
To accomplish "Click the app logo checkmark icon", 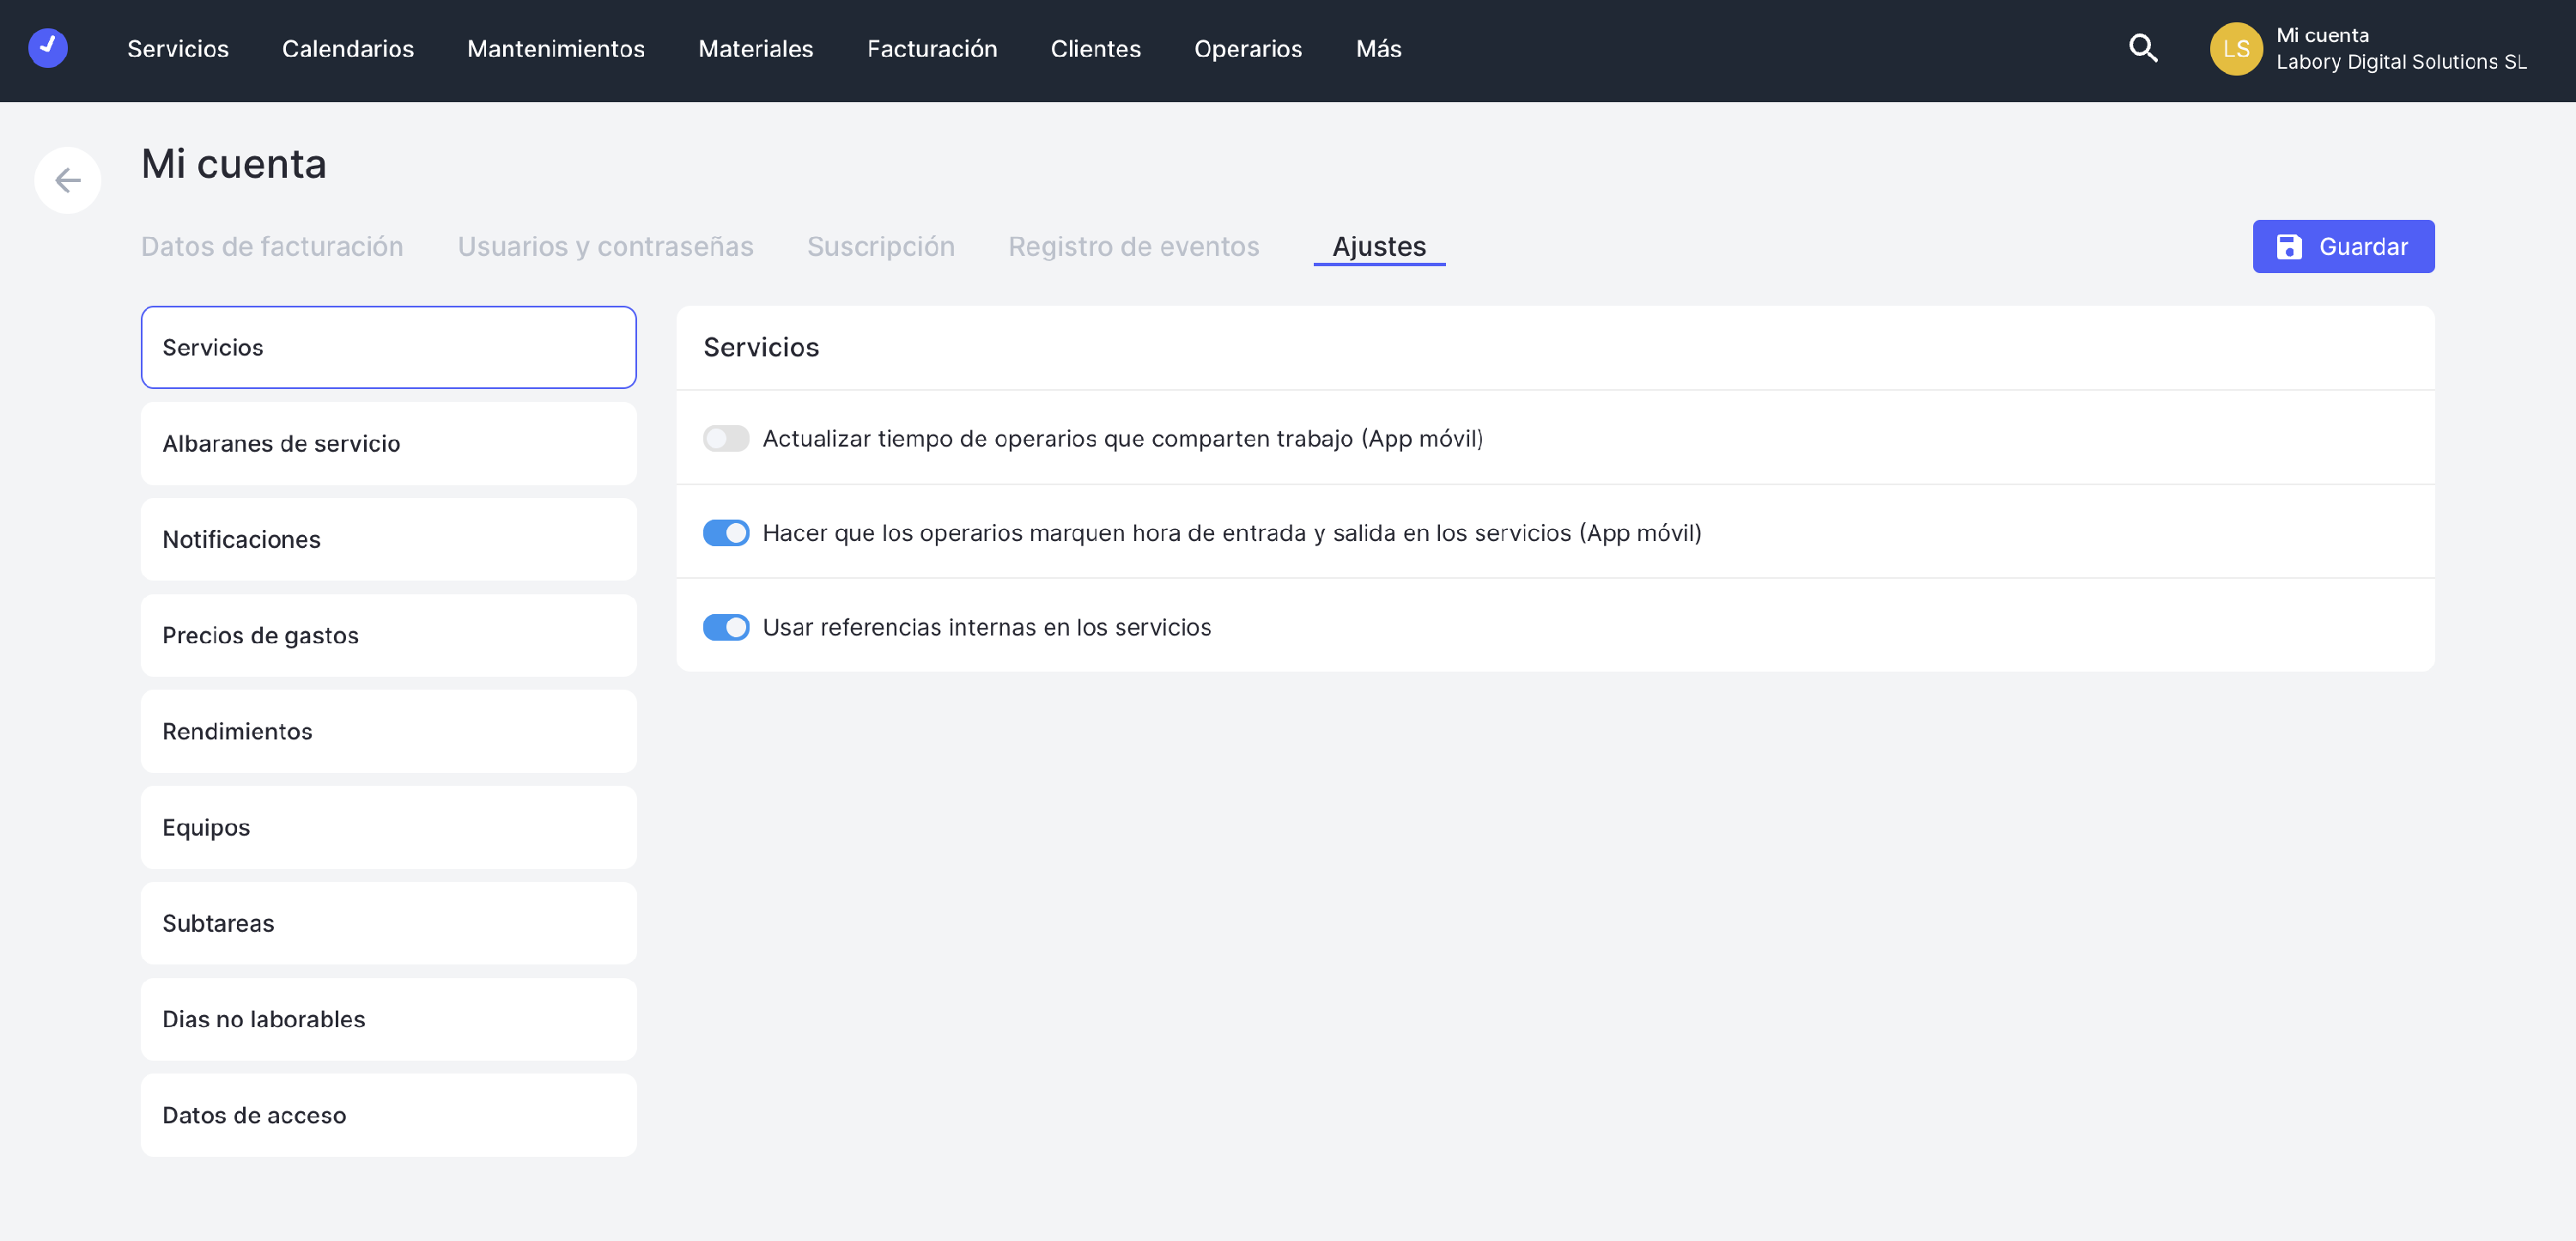I will (47, 48).
